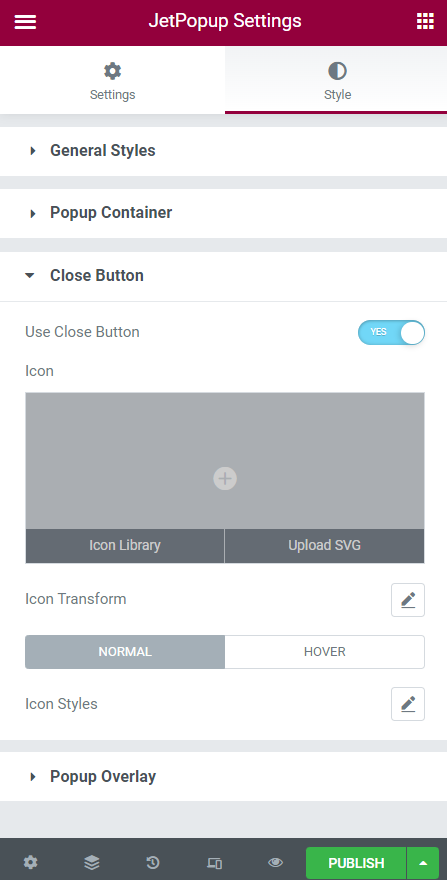Open the hamburger menu icon
Image resolution: width=447 pixels, height=880 pixels.
tap(25, 22)
